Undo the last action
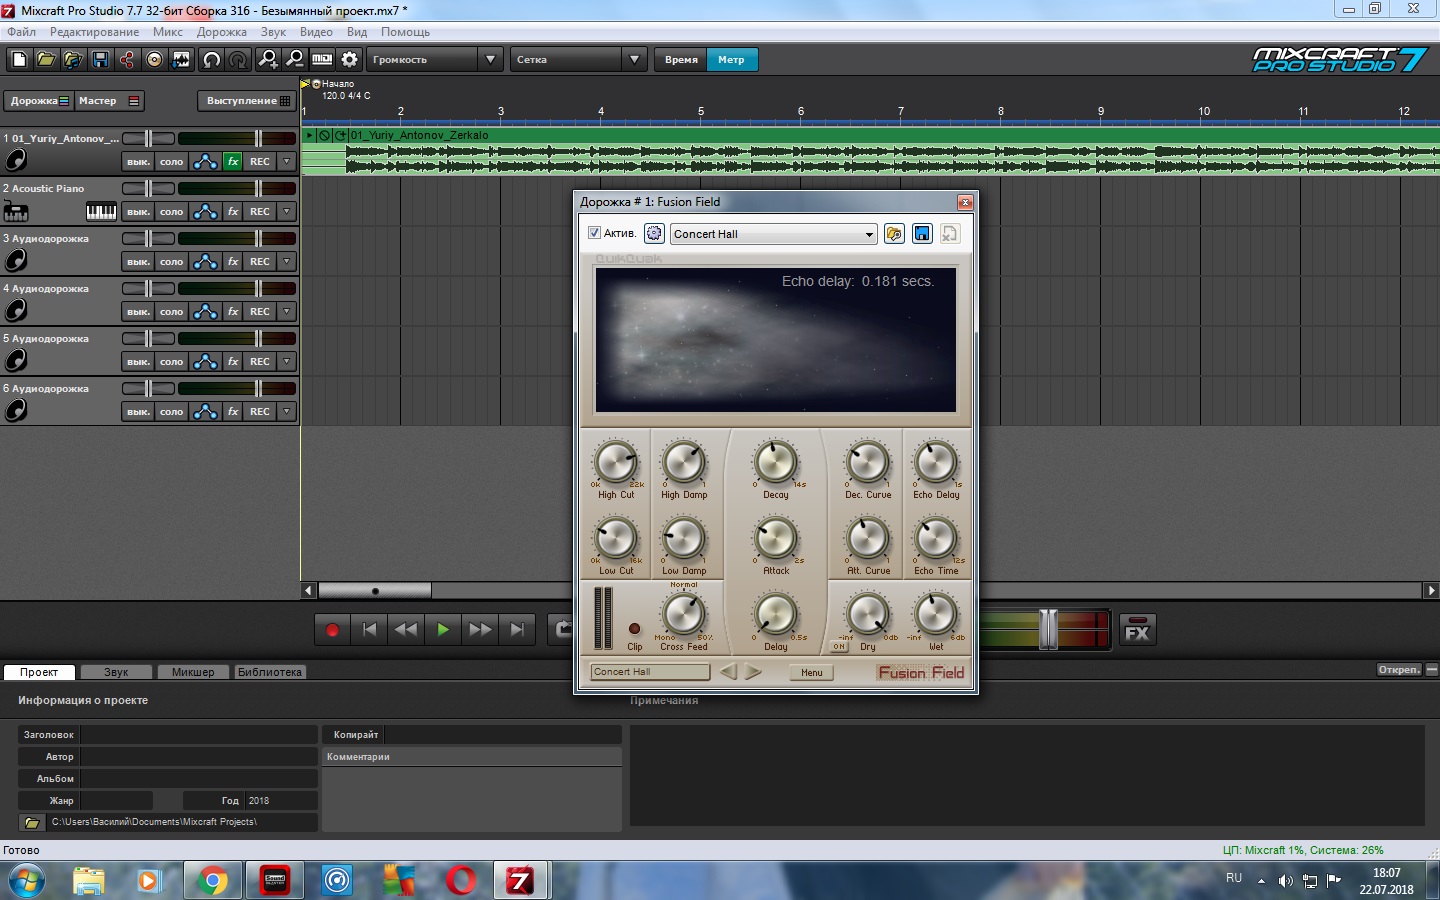 [x=212, y=60]
